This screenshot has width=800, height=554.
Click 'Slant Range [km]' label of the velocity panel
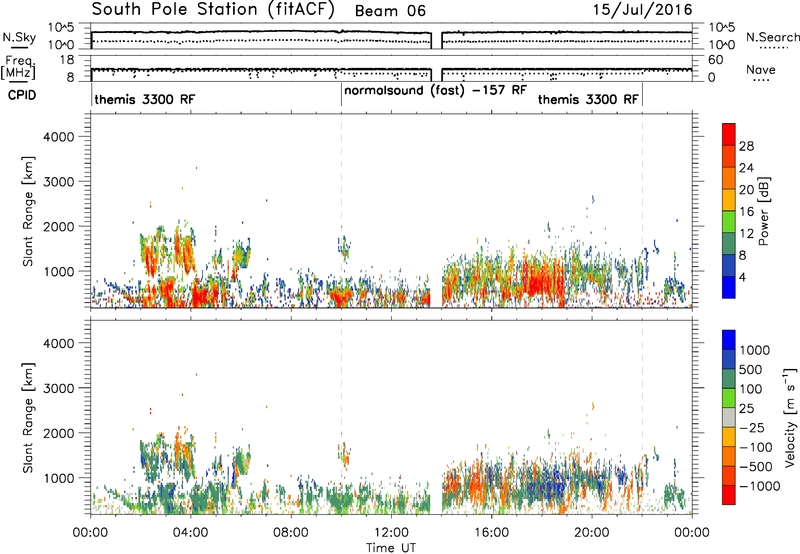pos(28,418)
